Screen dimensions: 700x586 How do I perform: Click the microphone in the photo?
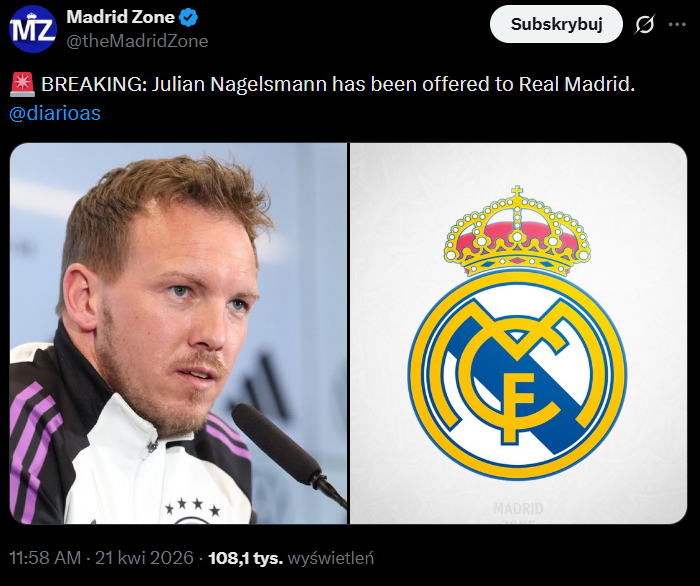(x=289, y=455)
